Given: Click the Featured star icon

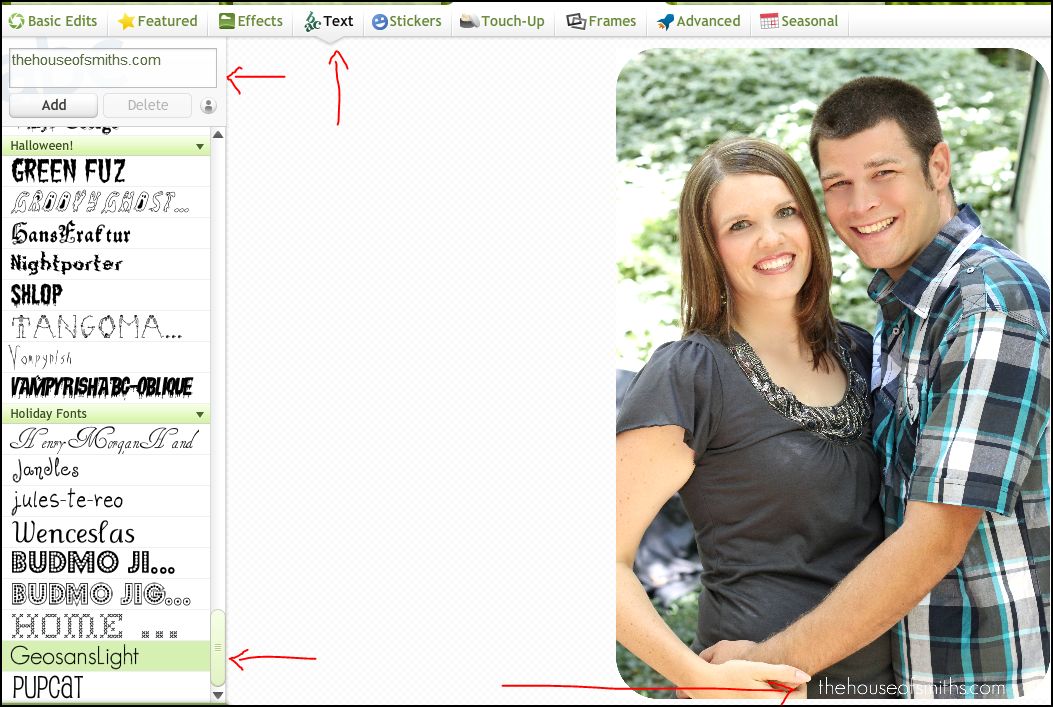Looking at the screenshot, I should tap(126, 21).
